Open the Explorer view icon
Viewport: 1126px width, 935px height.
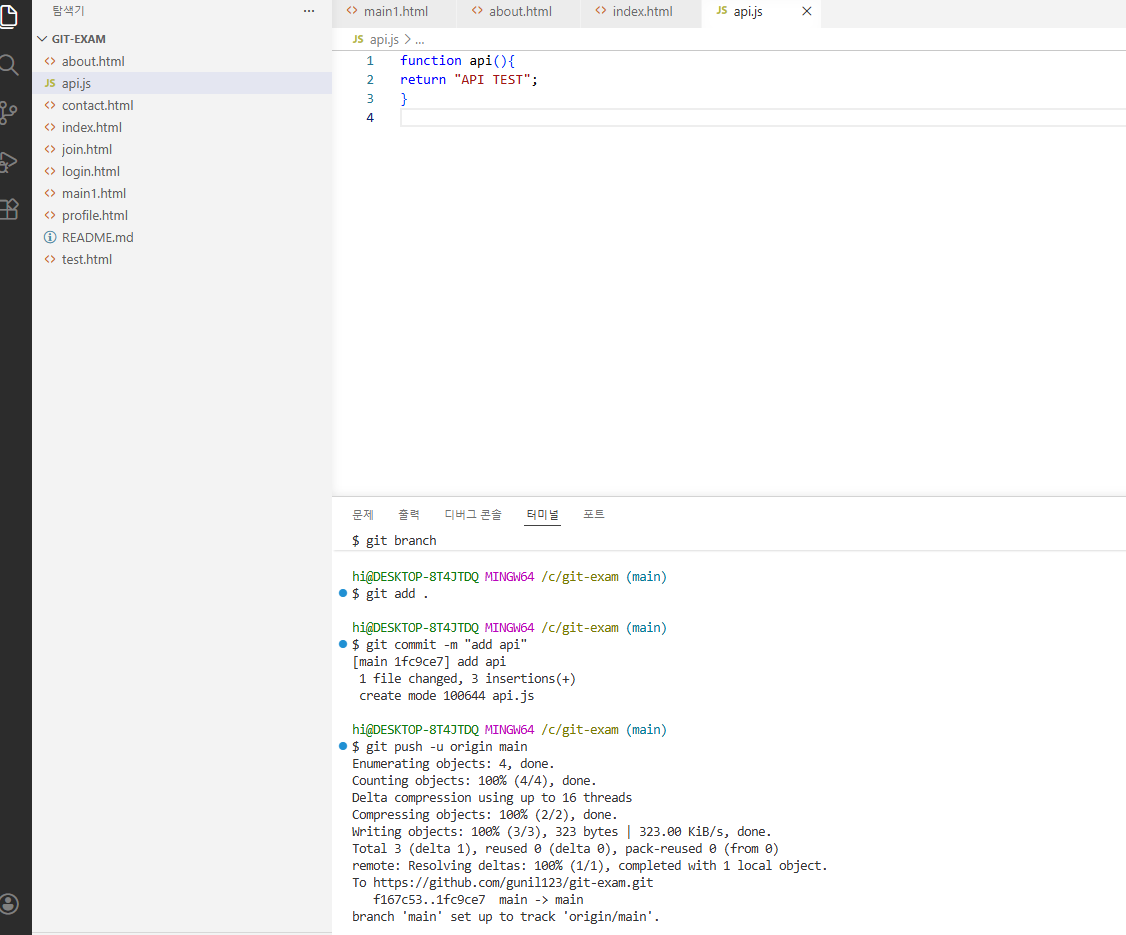[9, 16]
